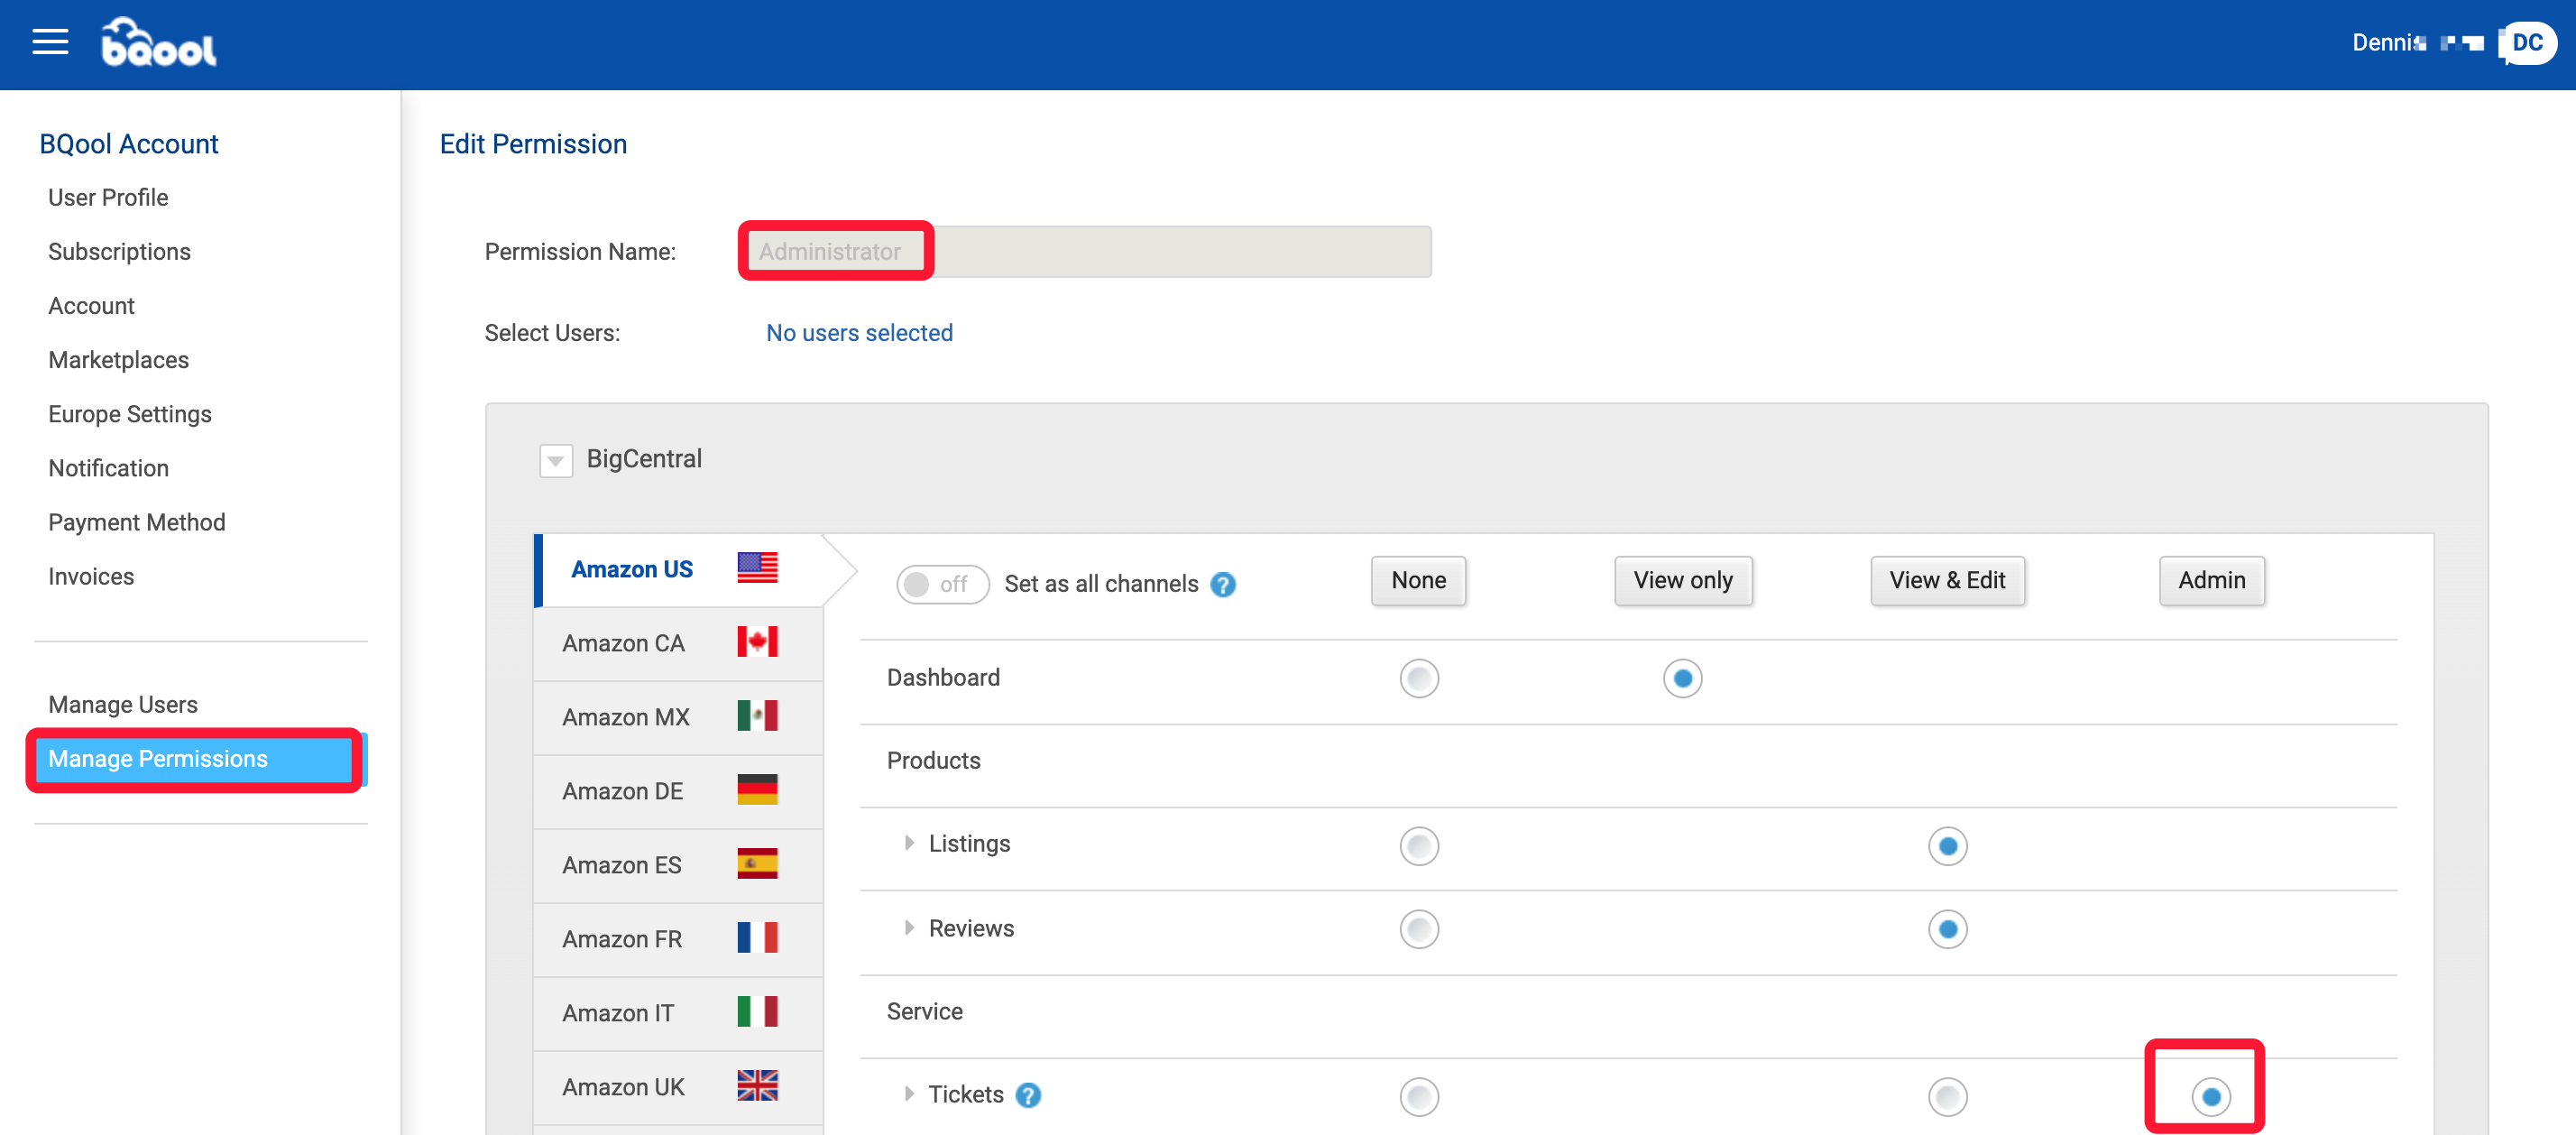Screen dimensions: 2576x1135
Task: Click the help icon beside Tickets
Action: coord(1027,1095)
